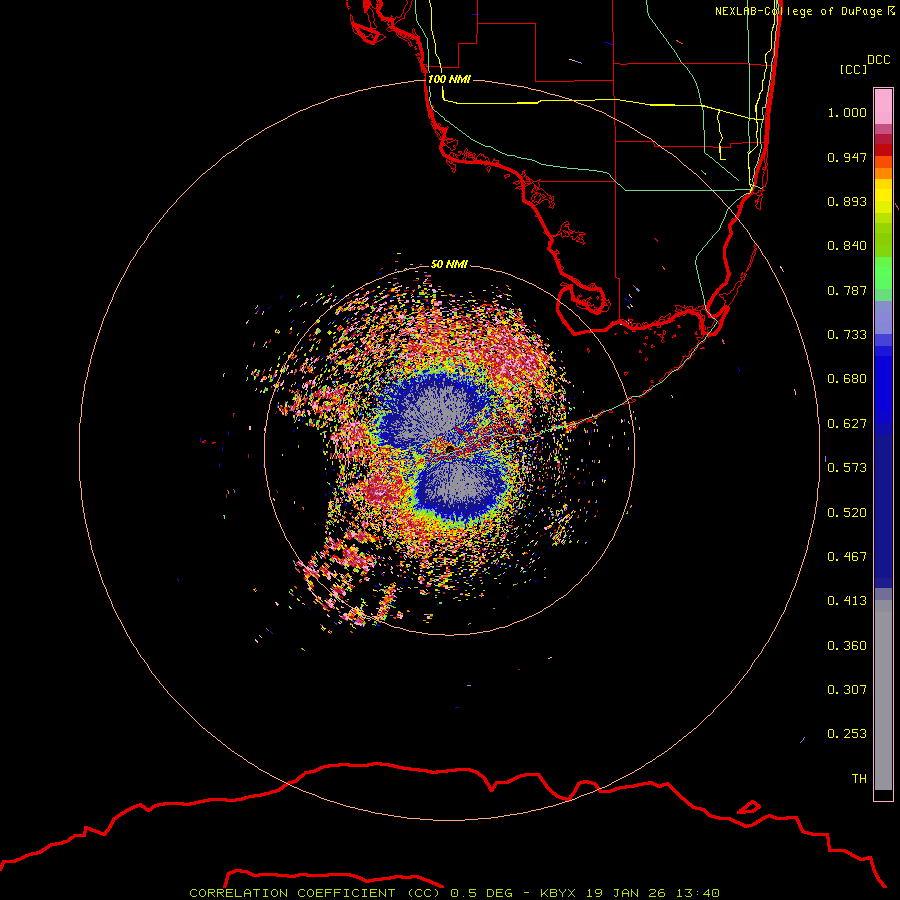900x900 pixels.
Task: Click the 19 JAN 26 date in the caption
Action: click(x=625, y=893)
